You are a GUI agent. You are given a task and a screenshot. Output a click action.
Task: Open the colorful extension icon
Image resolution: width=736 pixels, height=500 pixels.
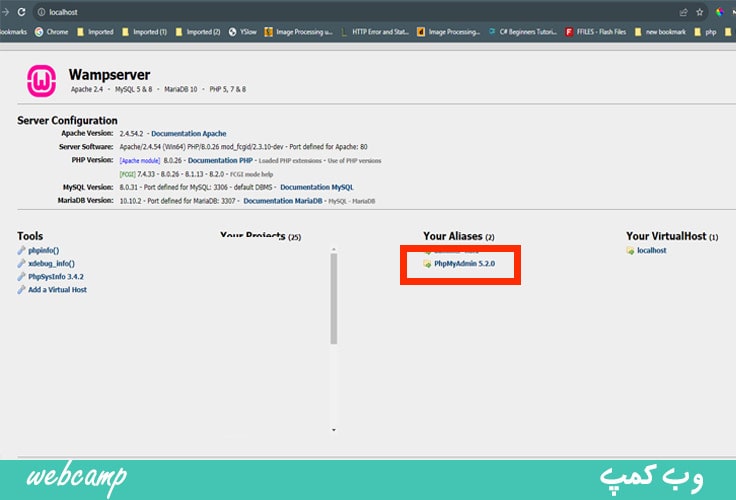point(720,12)
